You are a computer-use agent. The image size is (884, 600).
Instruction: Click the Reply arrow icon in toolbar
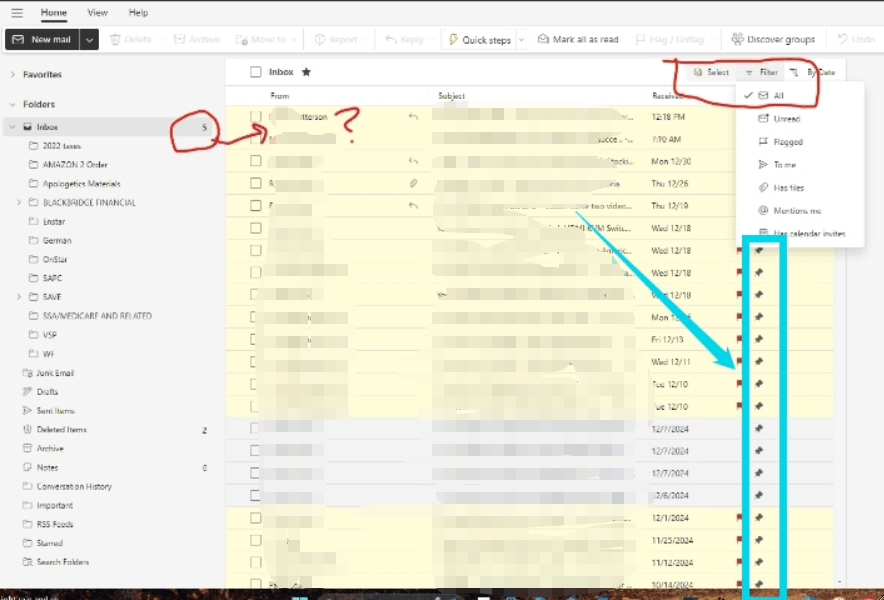[391, 39]
